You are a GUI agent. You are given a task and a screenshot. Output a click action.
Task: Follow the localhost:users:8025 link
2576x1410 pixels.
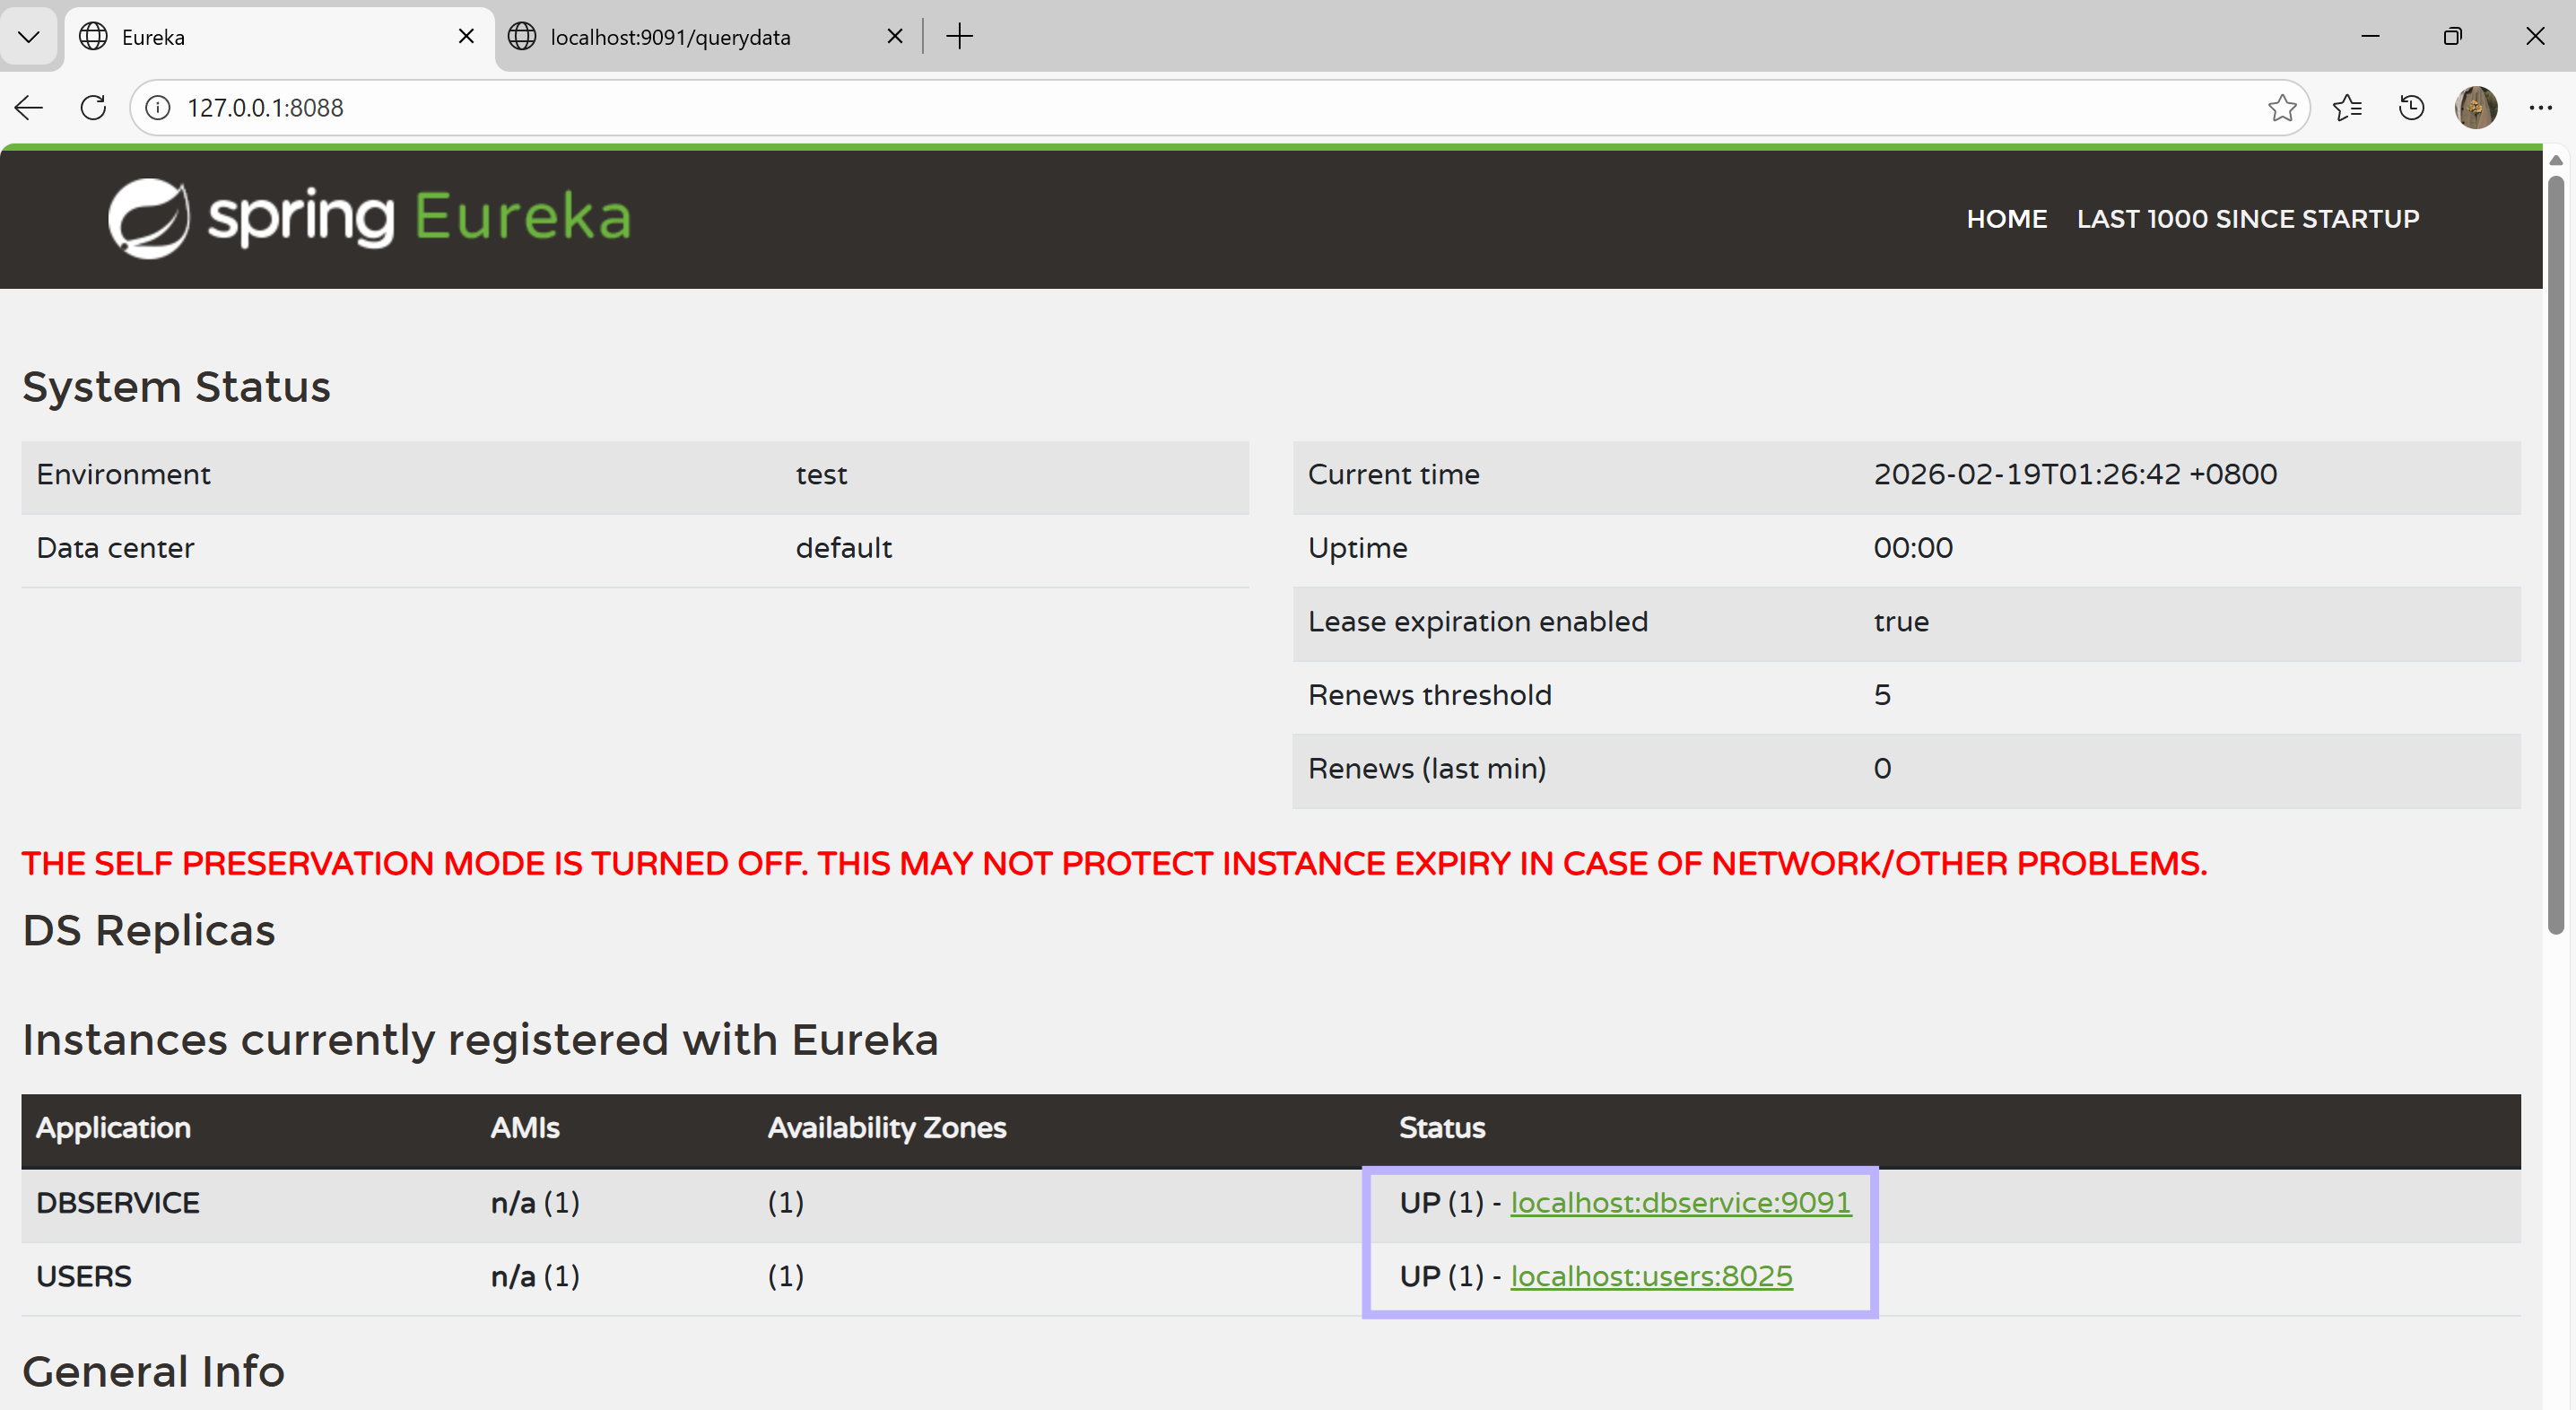pyautogui.click(x=1651, y=1276)
